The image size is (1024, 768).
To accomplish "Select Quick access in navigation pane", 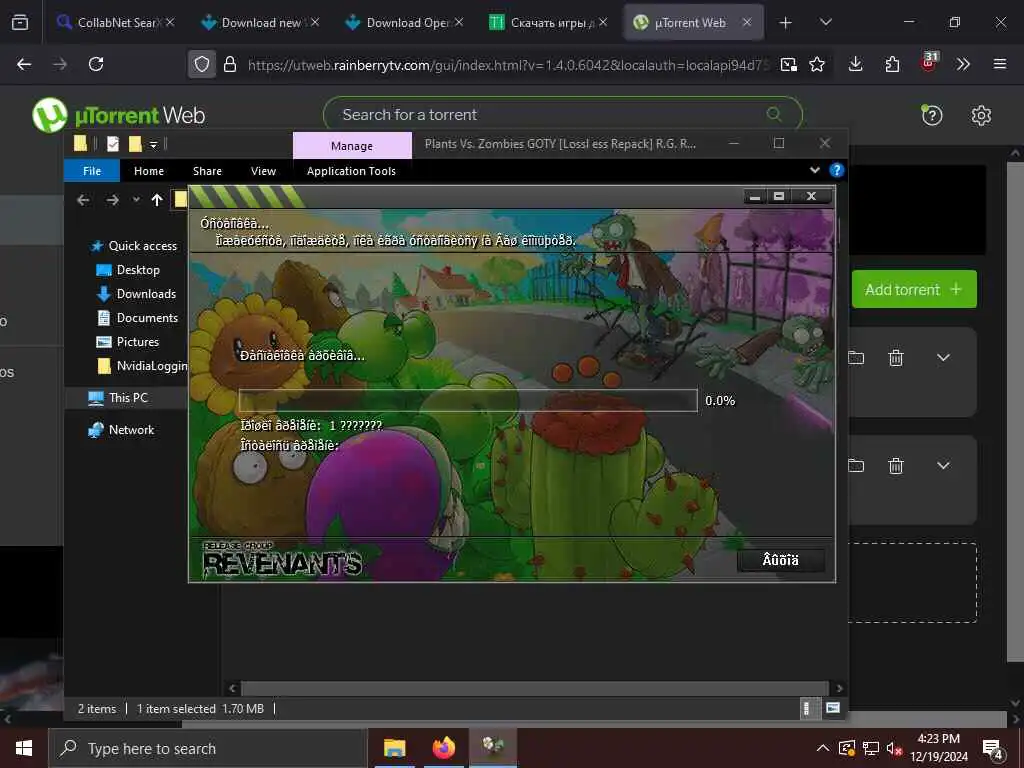I will [x=134, y=246].
